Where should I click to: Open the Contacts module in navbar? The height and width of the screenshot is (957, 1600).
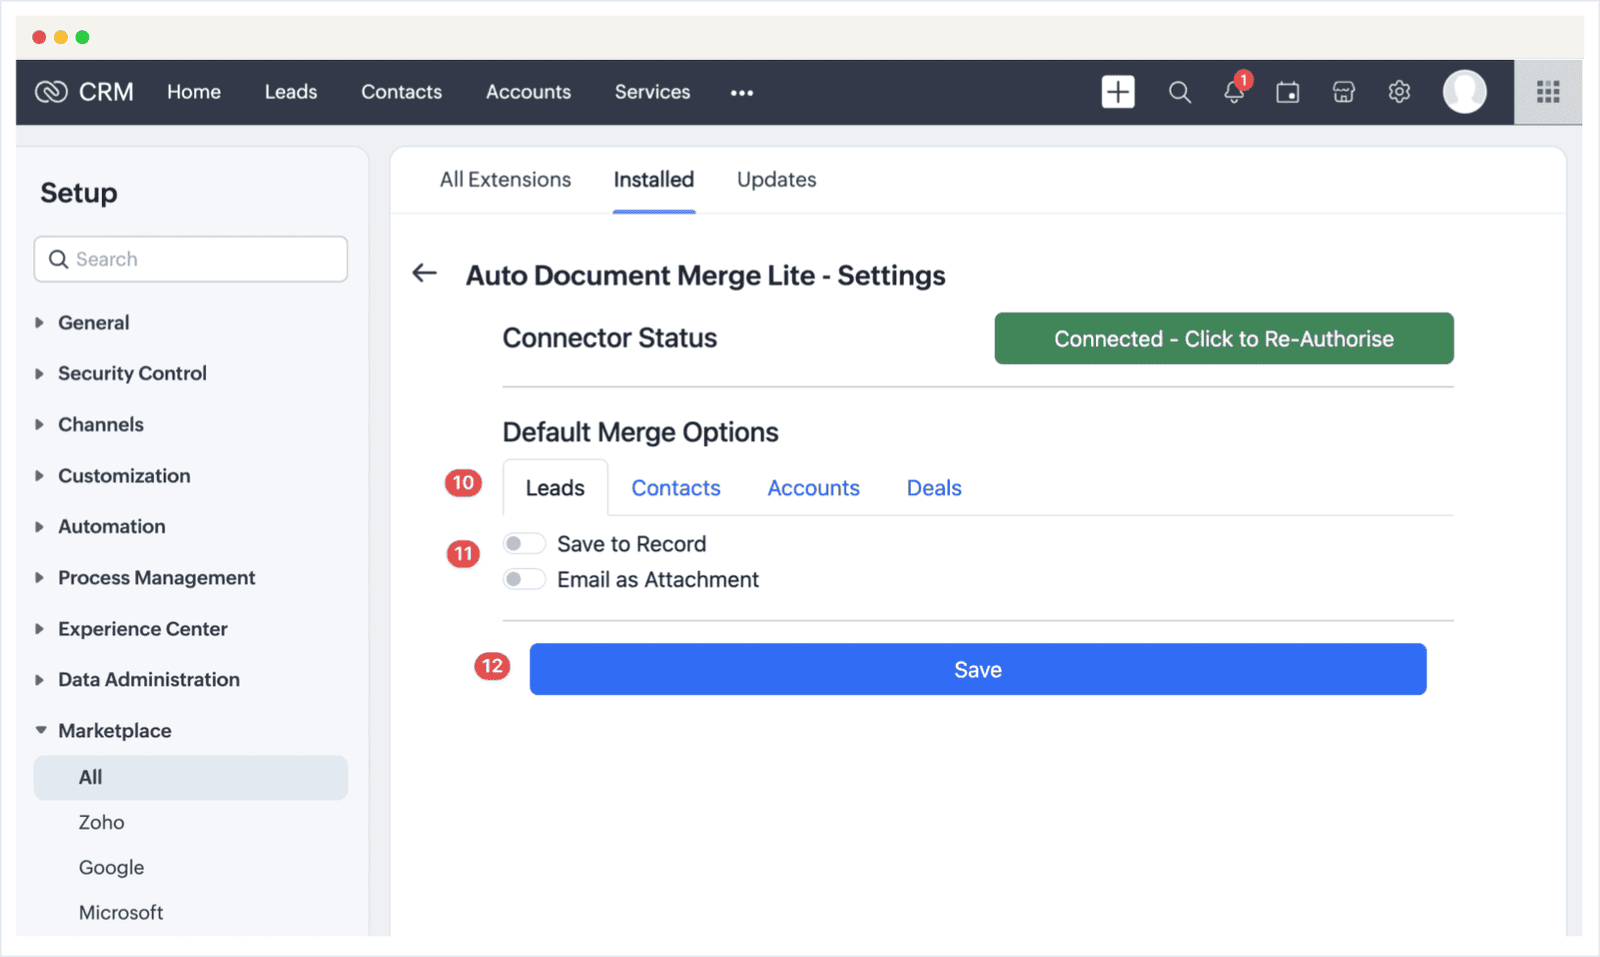[x=401, y=92]
